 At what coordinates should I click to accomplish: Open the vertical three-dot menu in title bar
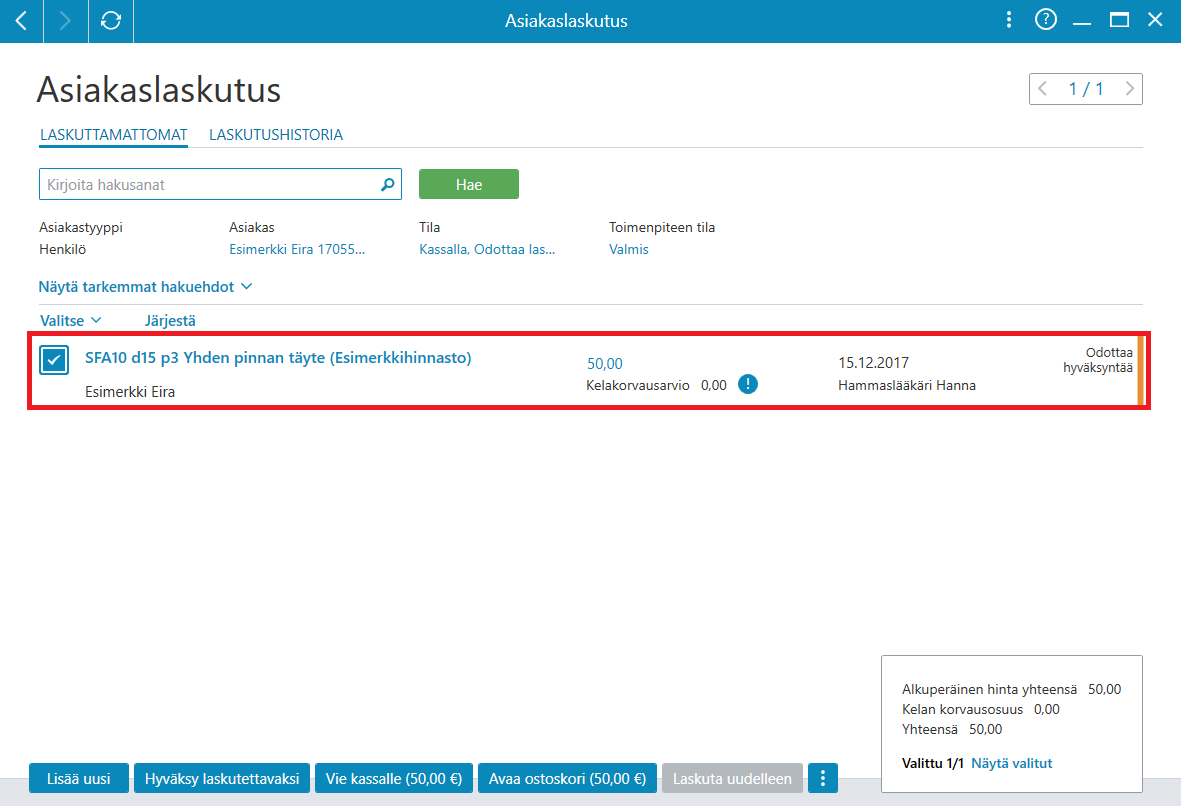point(1009,20)
